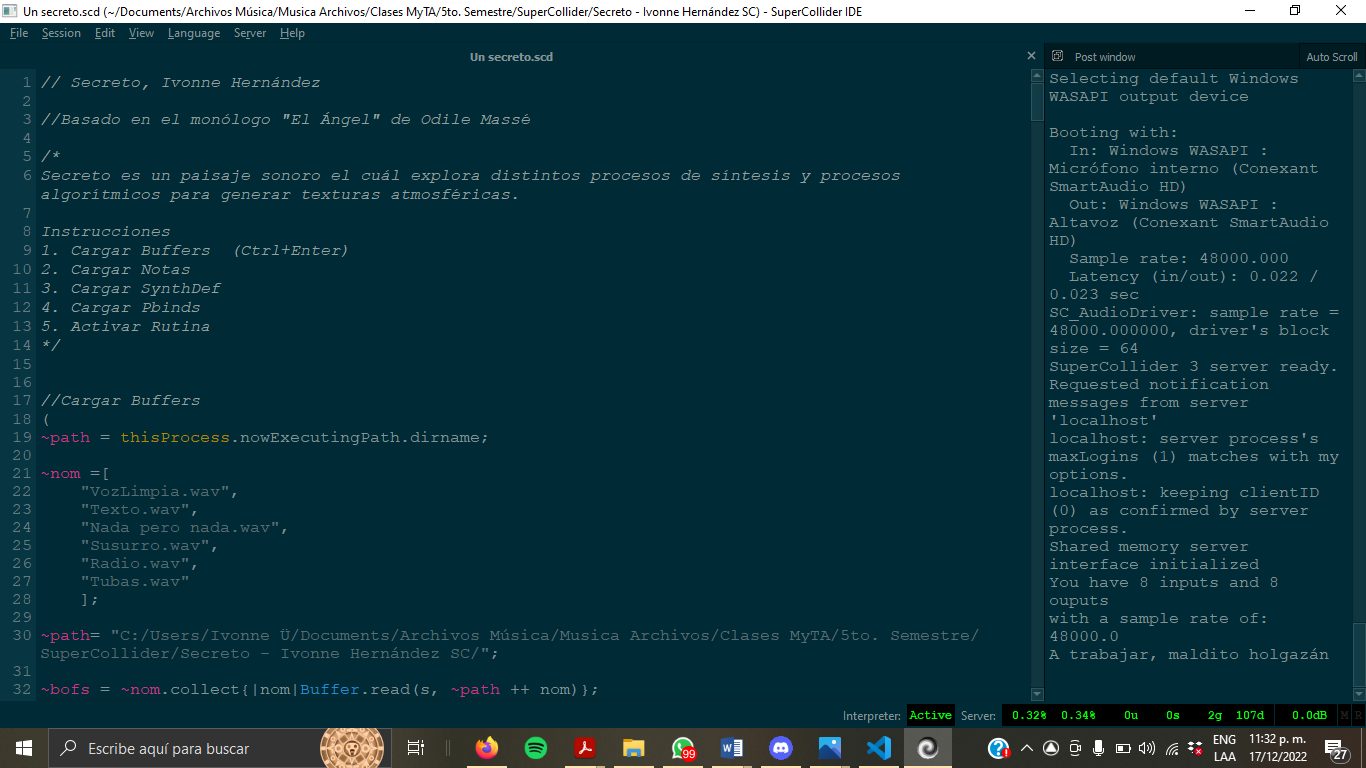Open the Server menu

[250, 33]
